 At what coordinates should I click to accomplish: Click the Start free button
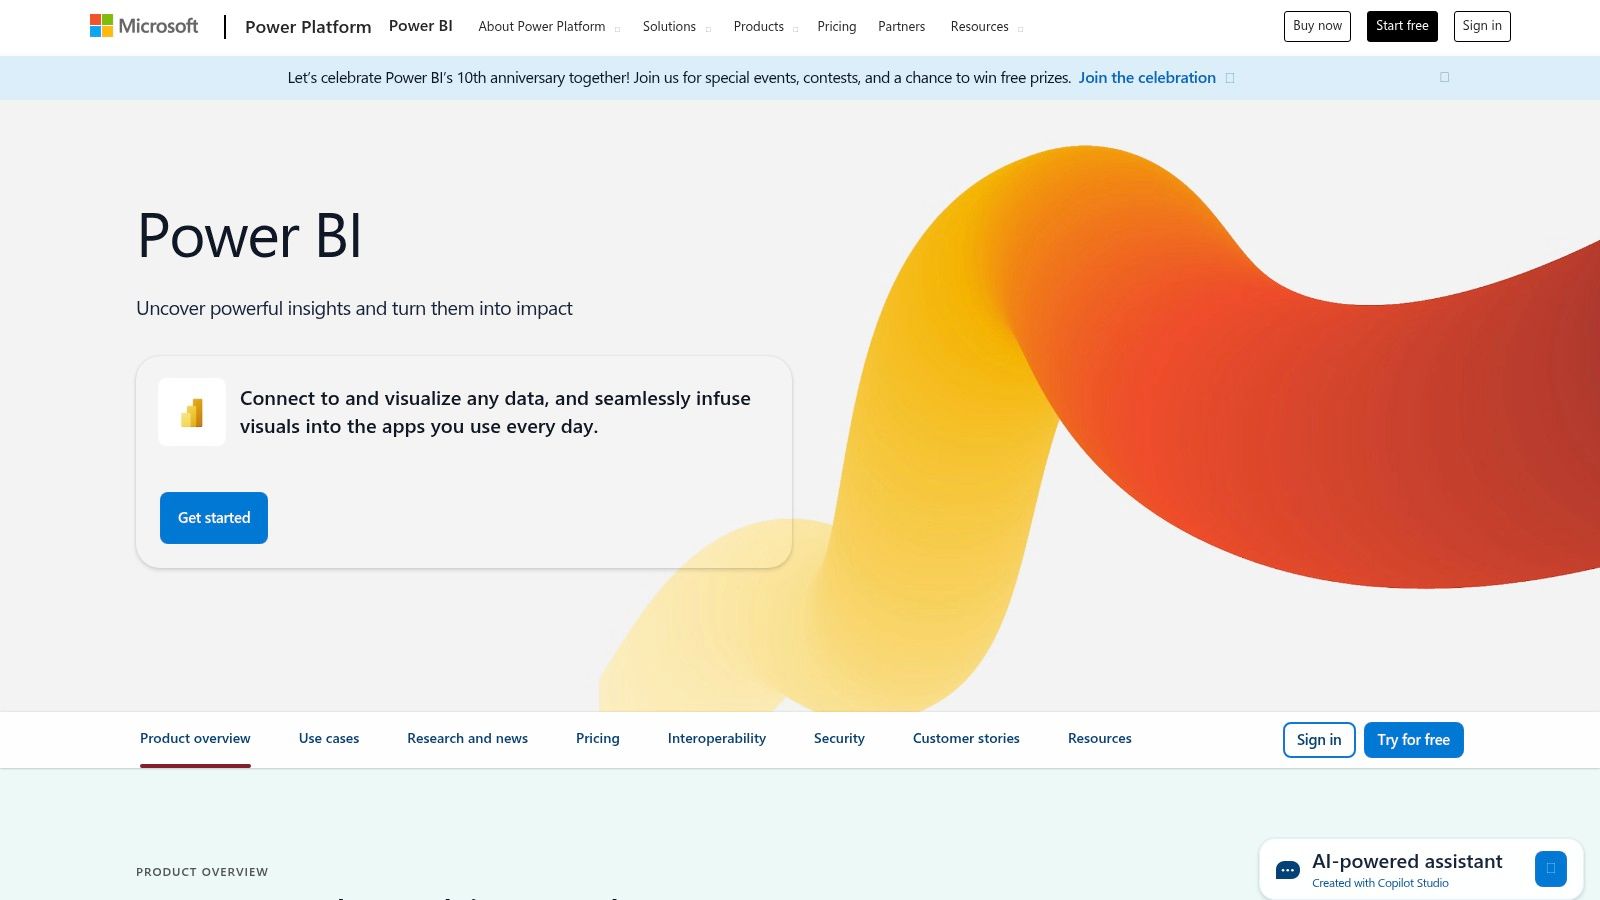coord(1402,26)
